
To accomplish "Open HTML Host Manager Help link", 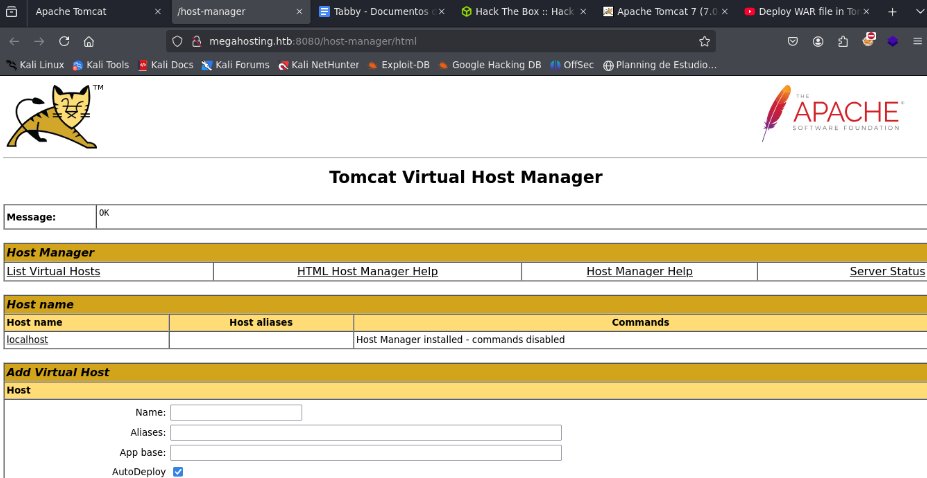I will pos(367,271).
